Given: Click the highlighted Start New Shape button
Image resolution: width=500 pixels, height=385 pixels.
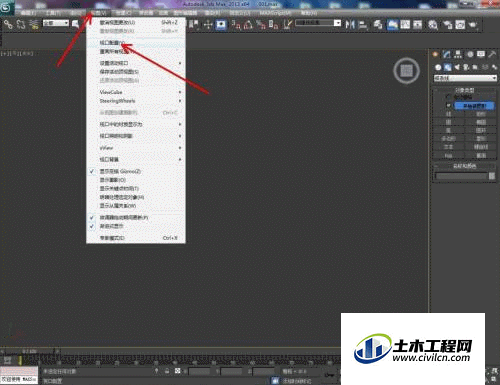Looking at the screenshot, I should 474,106.
